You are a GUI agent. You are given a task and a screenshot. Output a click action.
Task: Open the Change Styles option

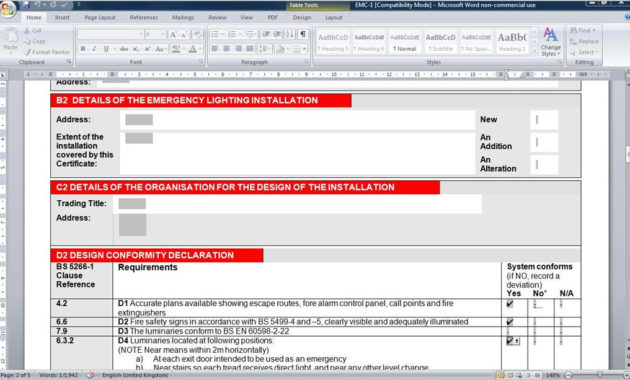click(x=550, y=42)
